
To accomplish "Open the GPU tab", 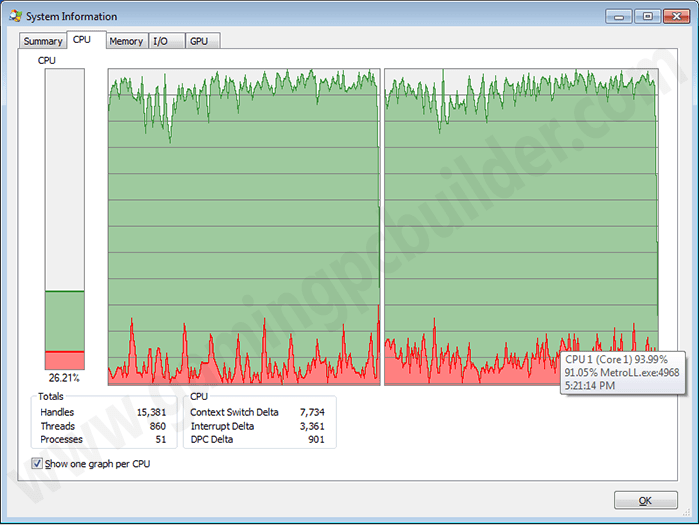I will [202, 41].
